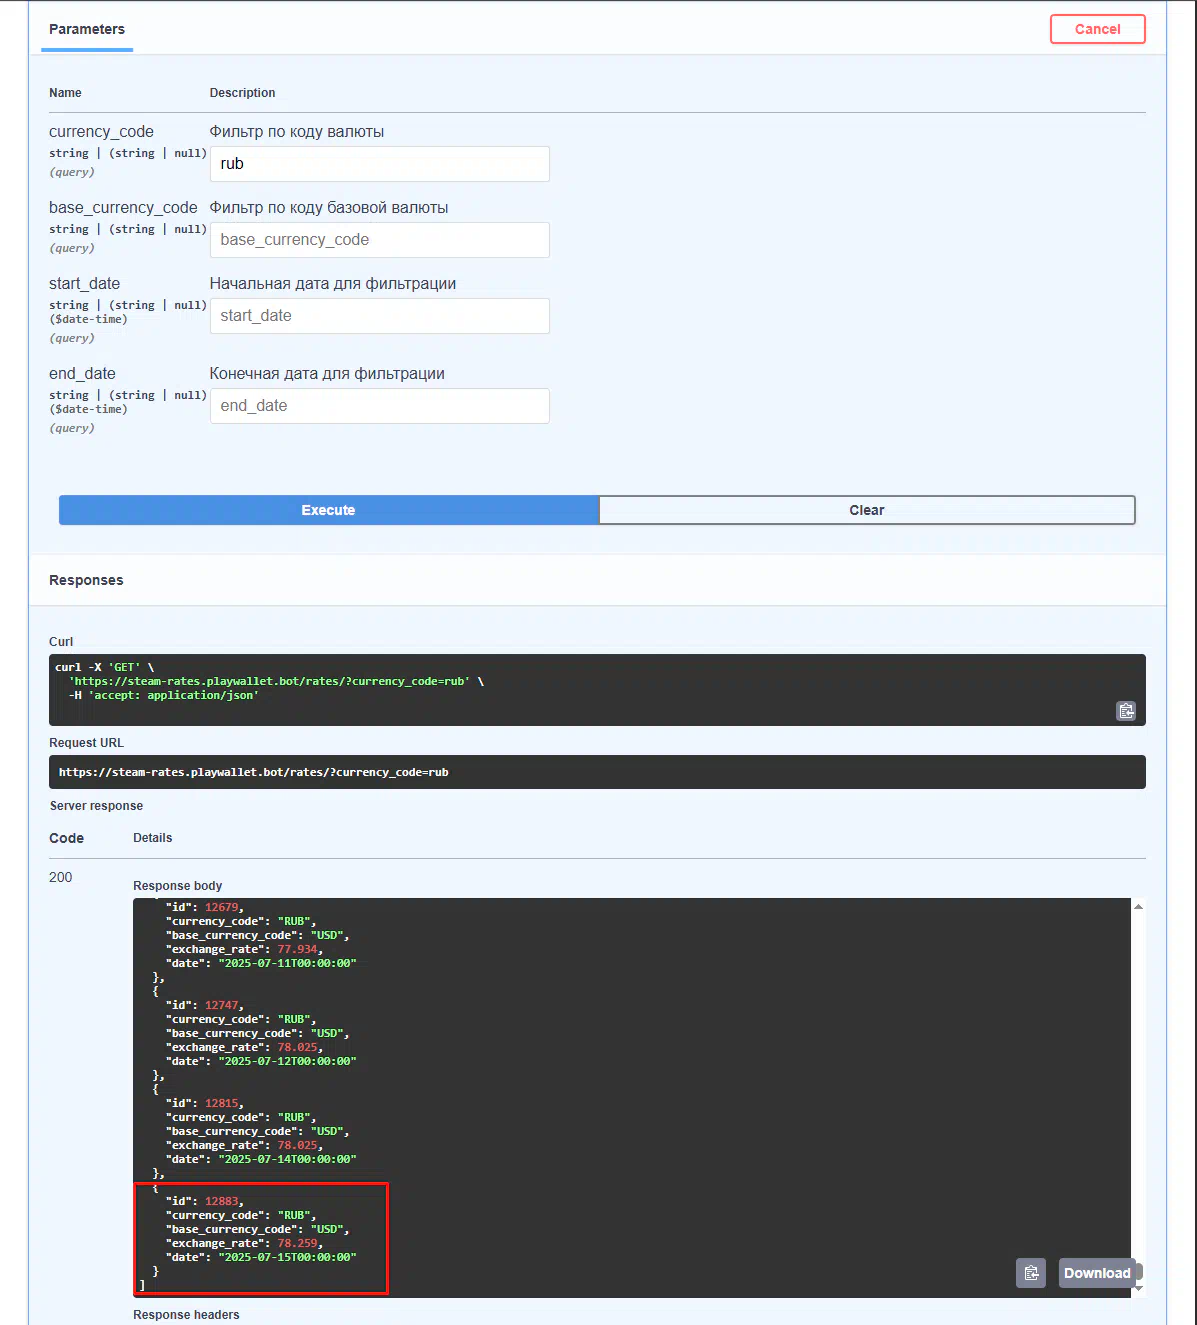Click the Request URL text box

[x=597, y=772]
